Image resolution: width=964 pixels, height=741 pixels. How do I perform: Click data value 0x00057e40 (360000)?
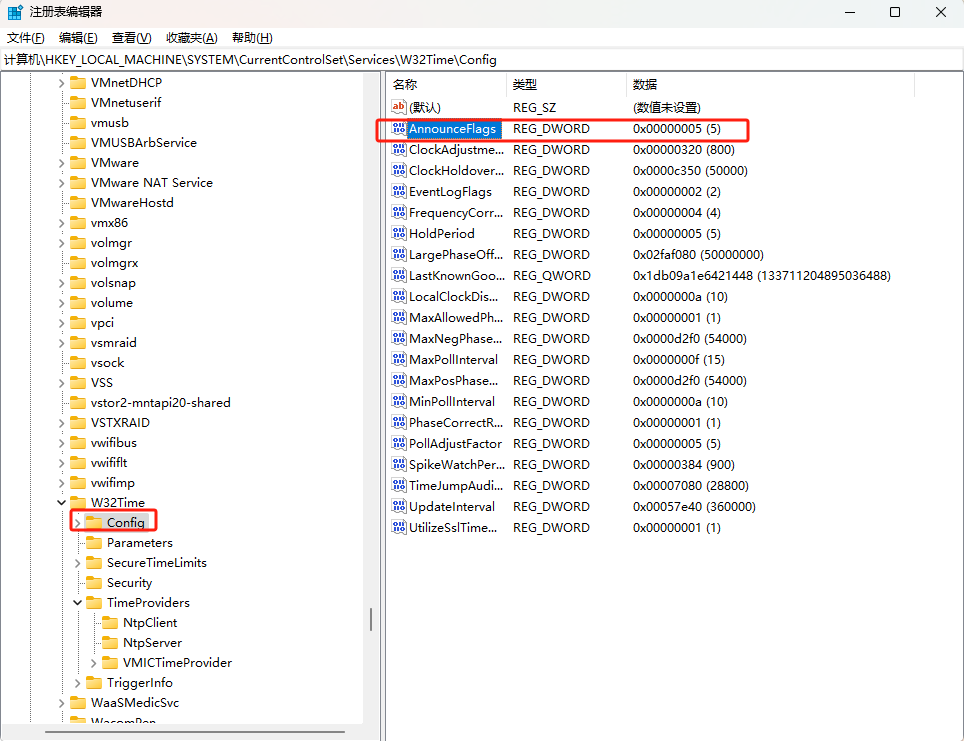(694, 507)
